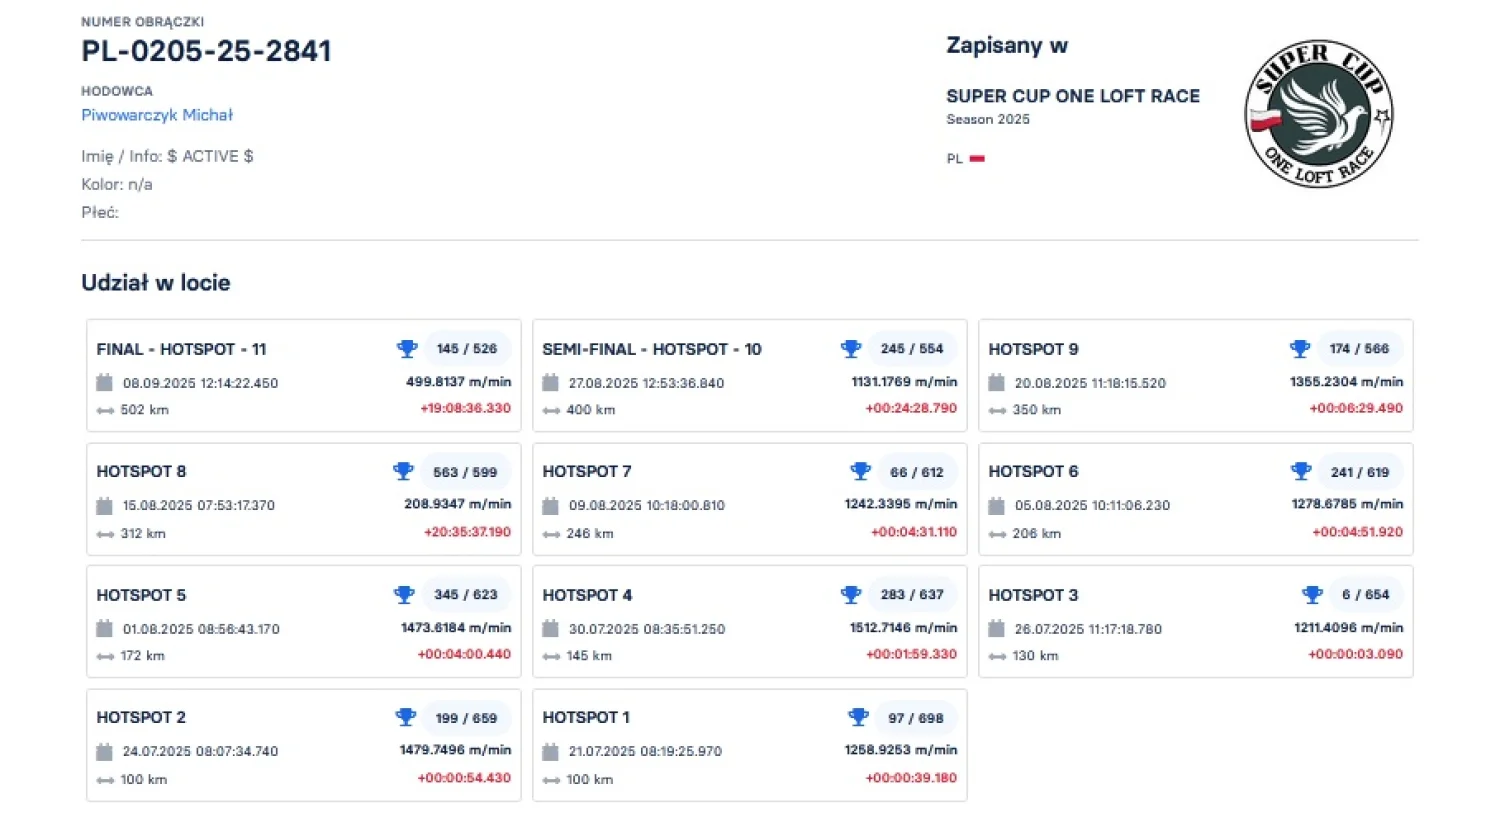
Task: Click the trophy icon in FINAL - HOTSPOT - 11 card
Action: point(407,349)
